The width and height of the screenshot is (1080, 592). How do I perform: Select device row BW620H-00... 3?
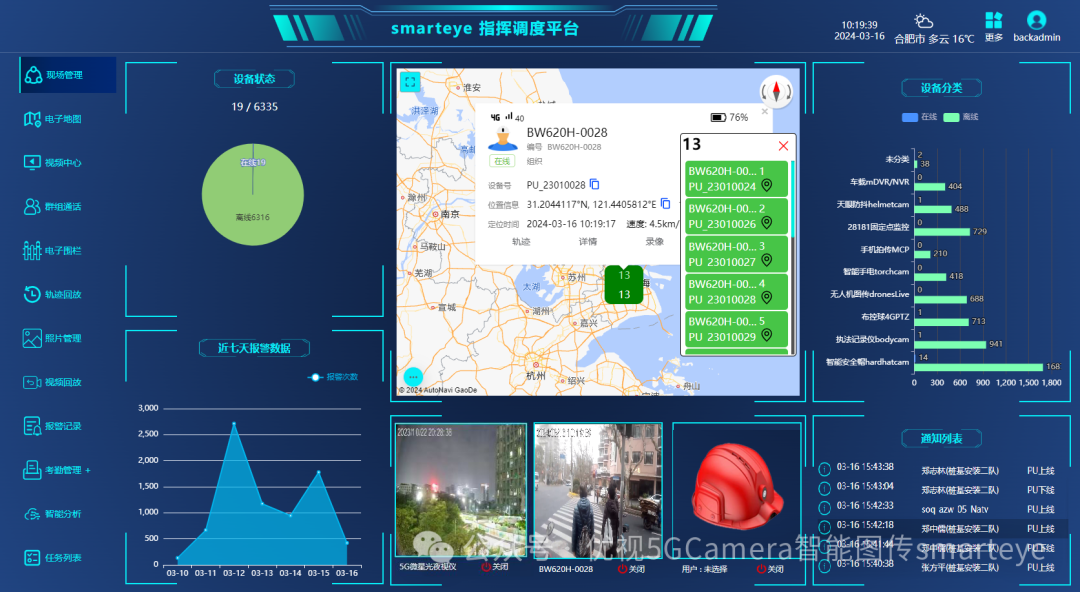pos(736,254)
